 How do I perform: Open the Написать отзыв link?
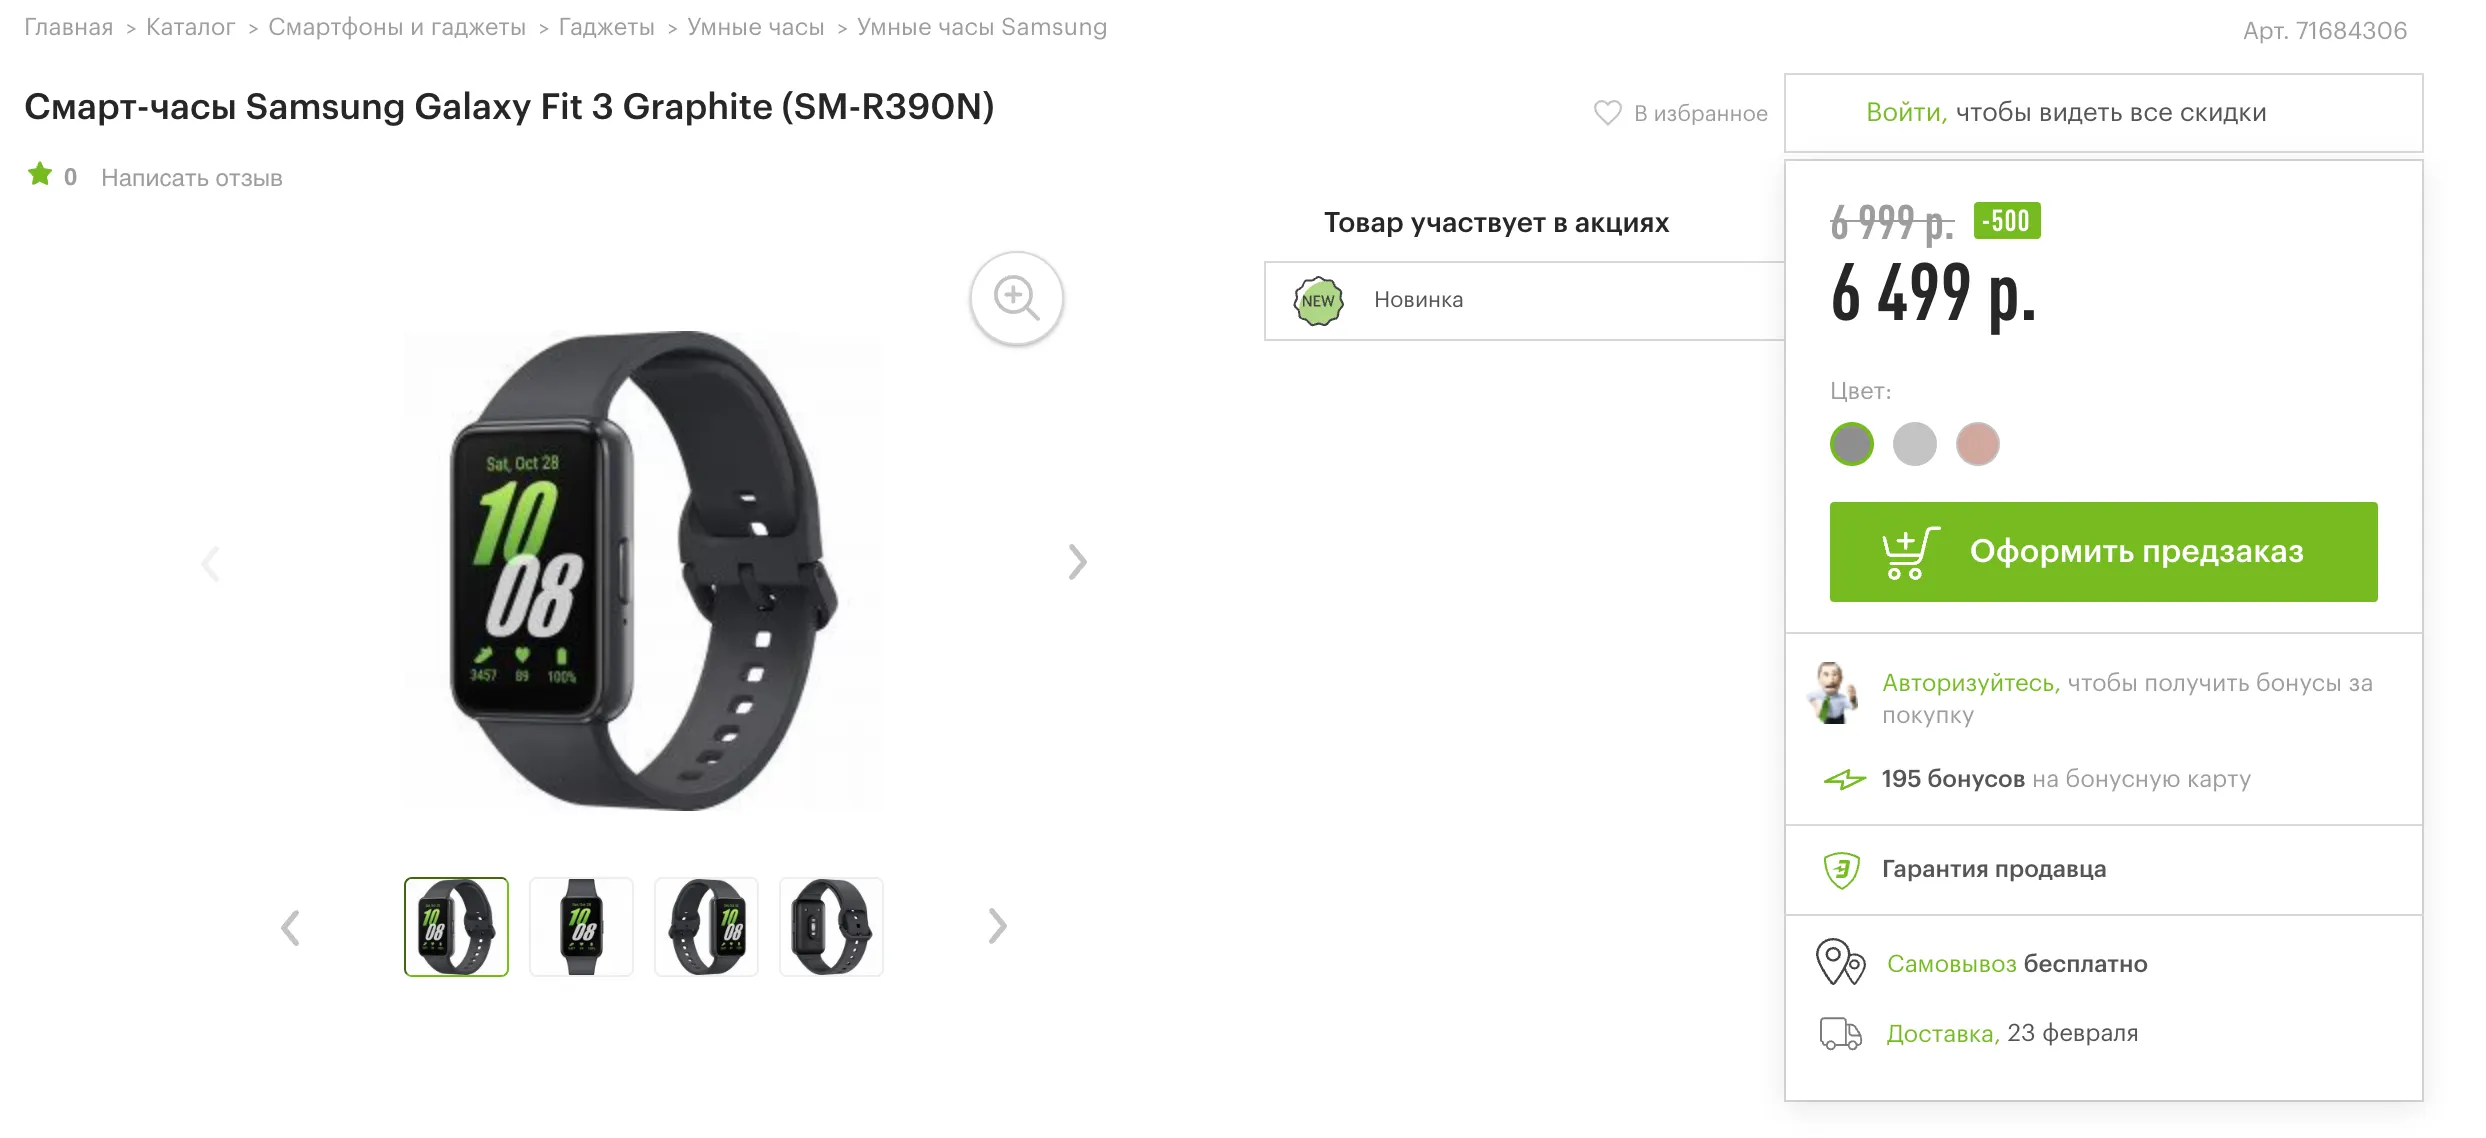coord(192,178)
